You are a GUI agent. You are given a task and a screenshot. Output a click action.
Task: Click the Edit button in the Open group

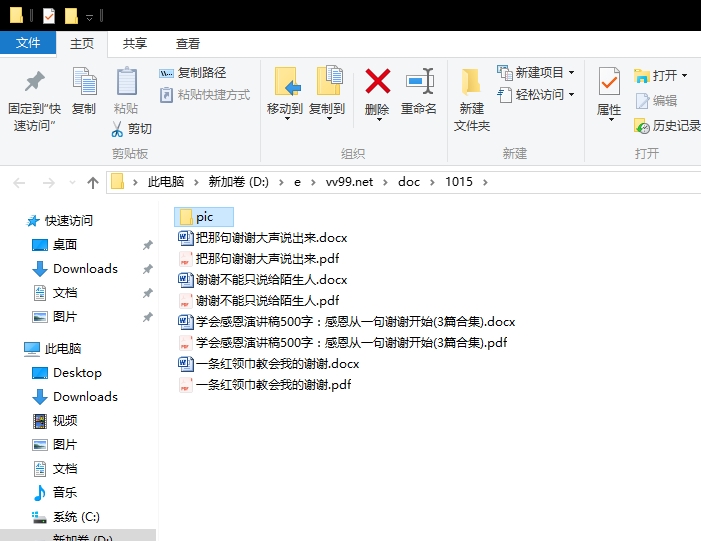coord(656,101)
